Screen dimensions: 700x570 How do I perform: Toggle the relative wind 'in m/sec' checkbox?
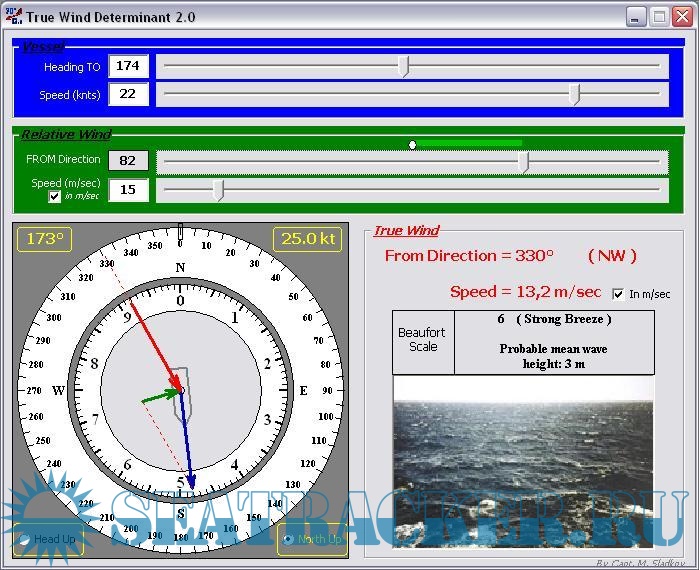point(55,197)
